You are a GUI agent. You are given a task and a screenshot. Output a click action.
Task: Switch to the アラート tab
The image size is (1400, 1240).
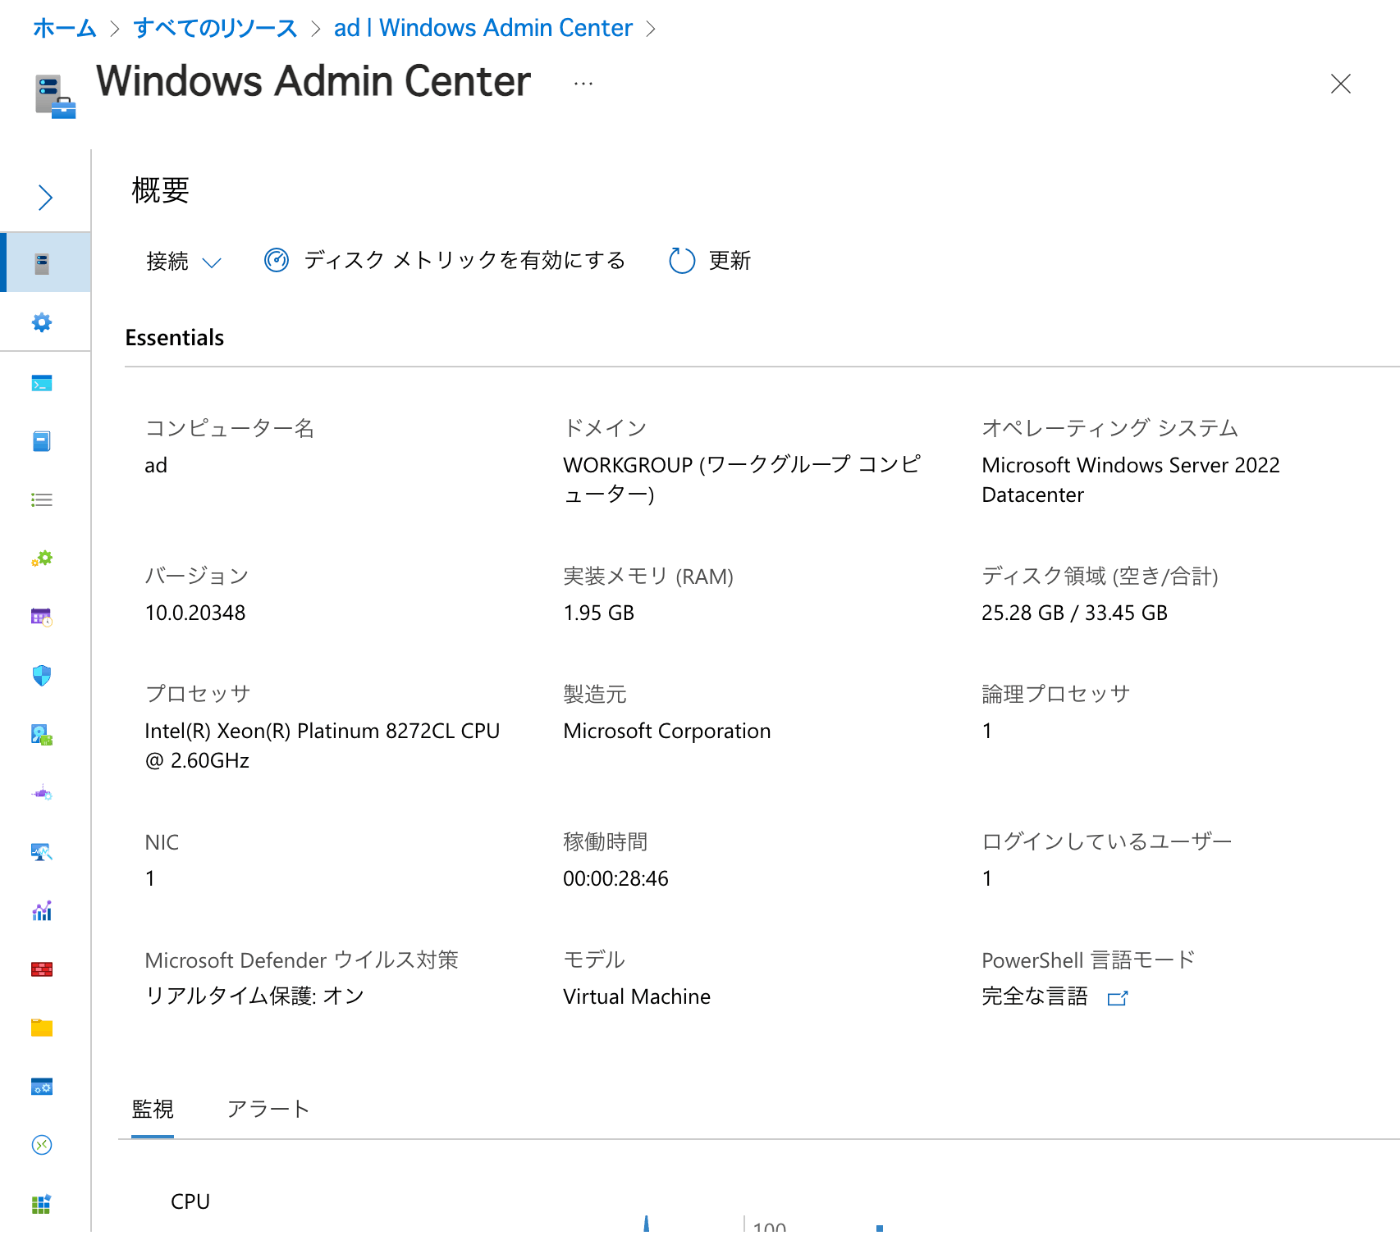(268, 1109)
